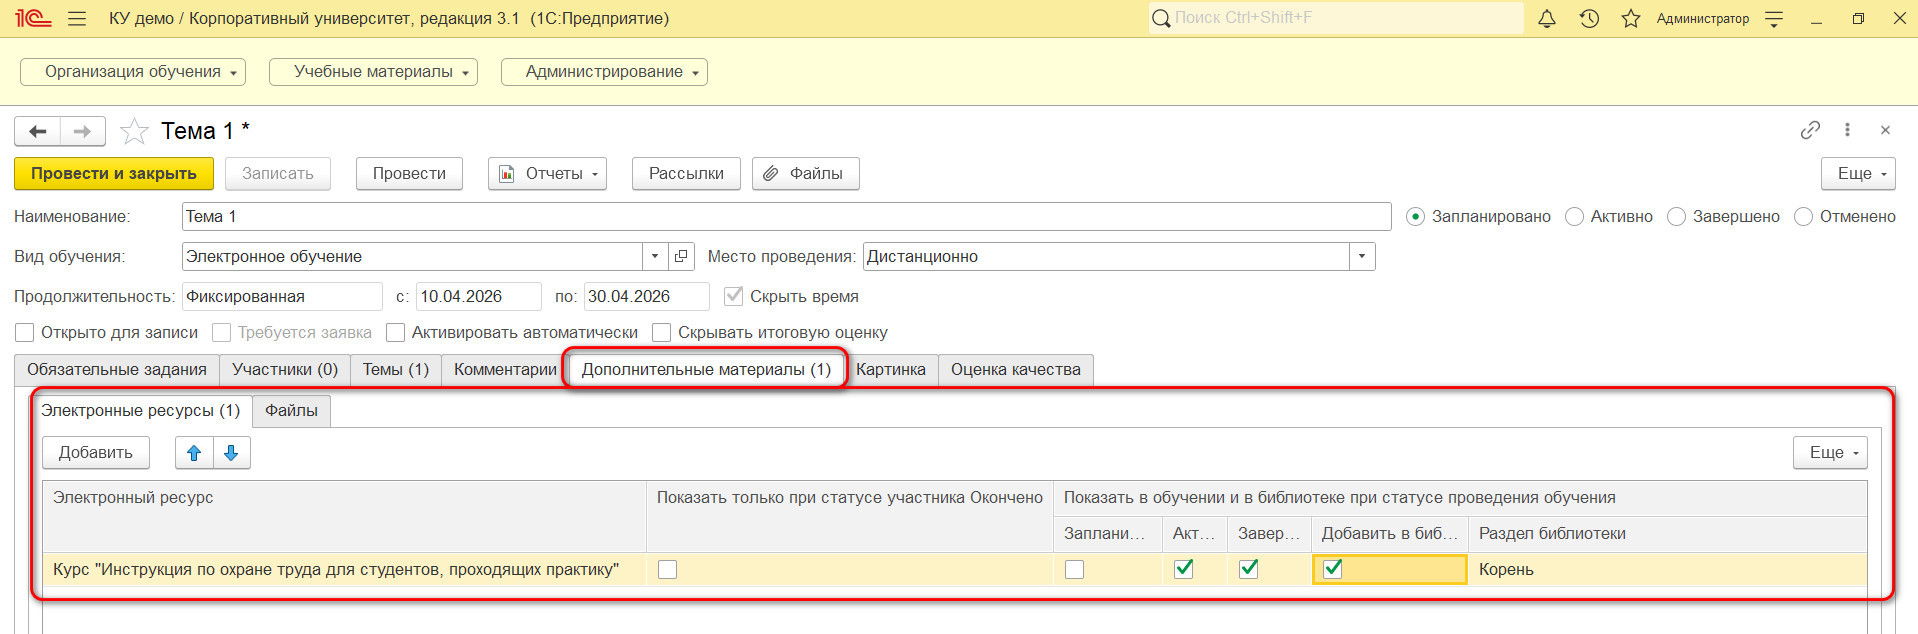The height and width of the screenshot is (634, 1918).
Task: Select Отменено status radio
Action: click(x=1803, y=217)
